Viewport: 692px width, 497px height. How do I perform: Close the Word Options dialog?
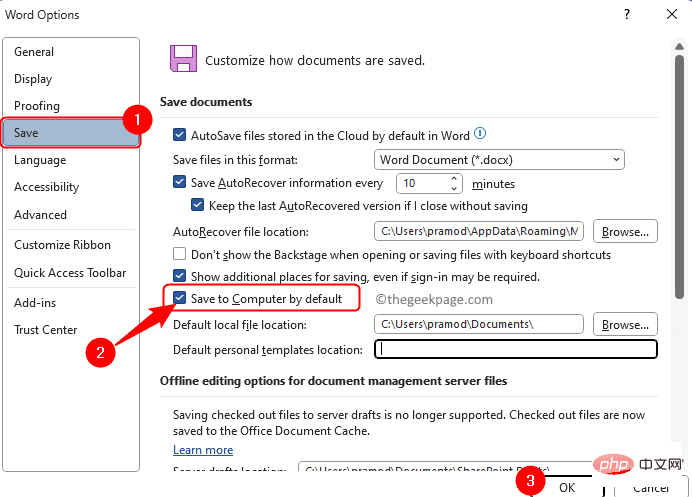coord(672,14)
